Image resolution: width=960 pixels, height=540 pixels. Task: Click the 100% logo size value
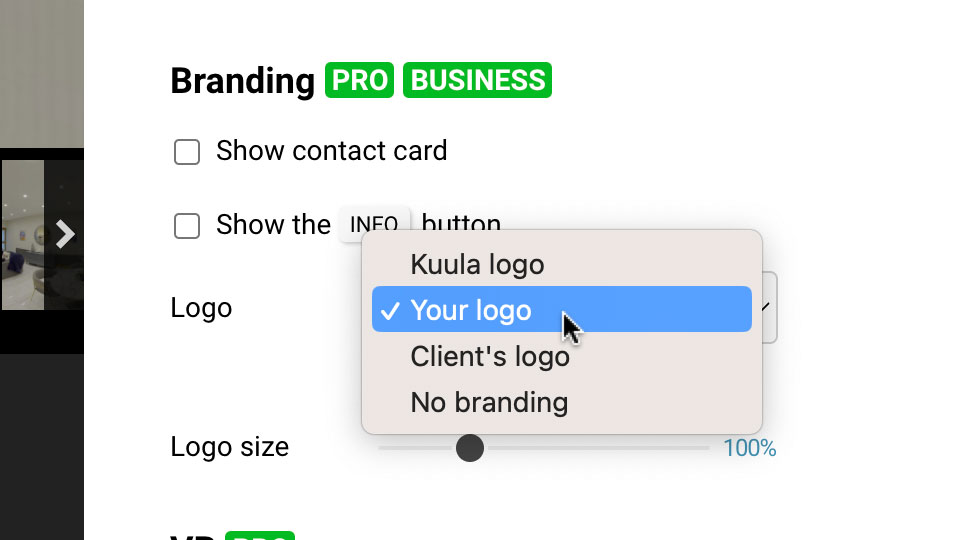[750, 448]
